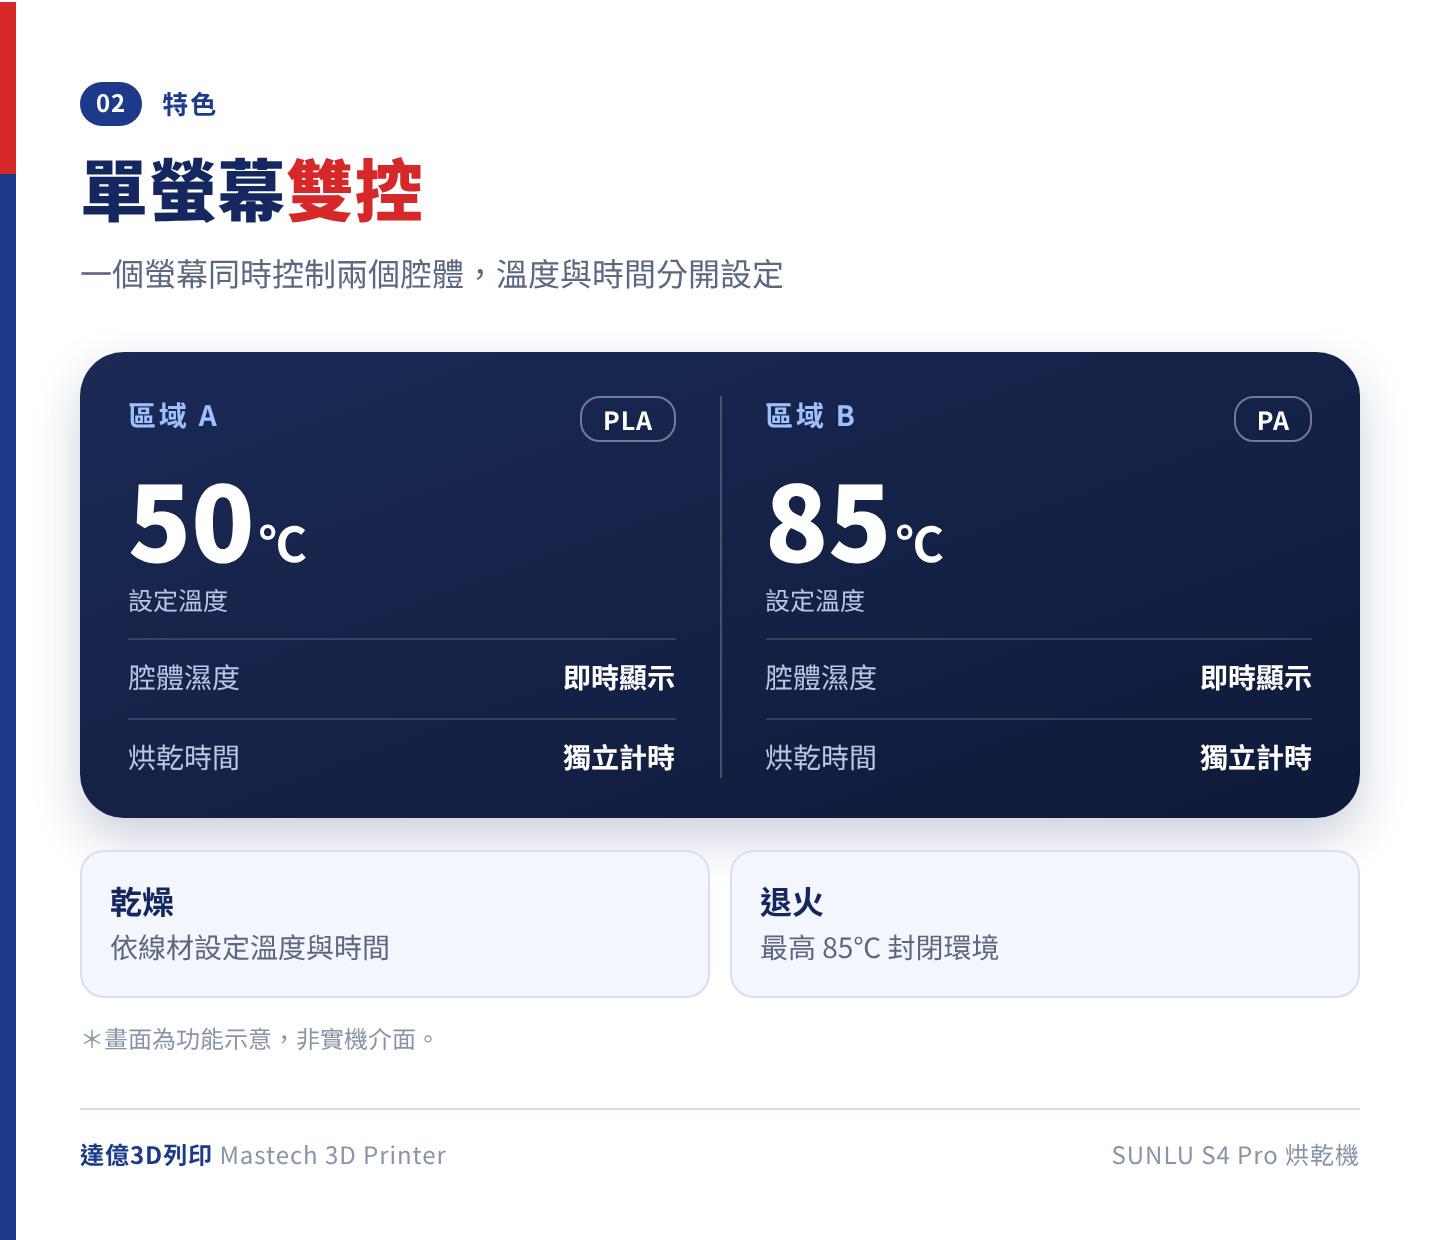Select the "PLA" material badge
The width and height of the screenshot is (1440, 1240).
pos(628,420)
